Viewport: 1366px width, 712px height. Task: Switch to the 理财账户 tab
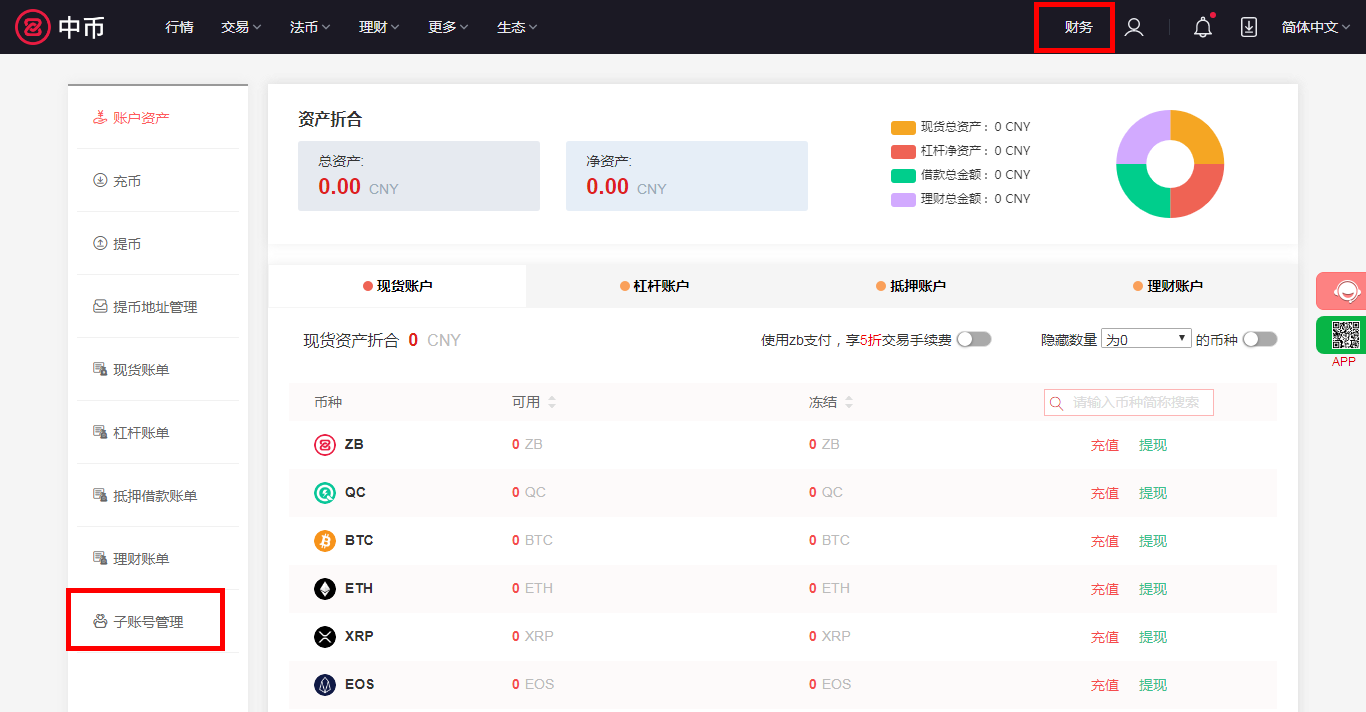(x=1168, y=286)
